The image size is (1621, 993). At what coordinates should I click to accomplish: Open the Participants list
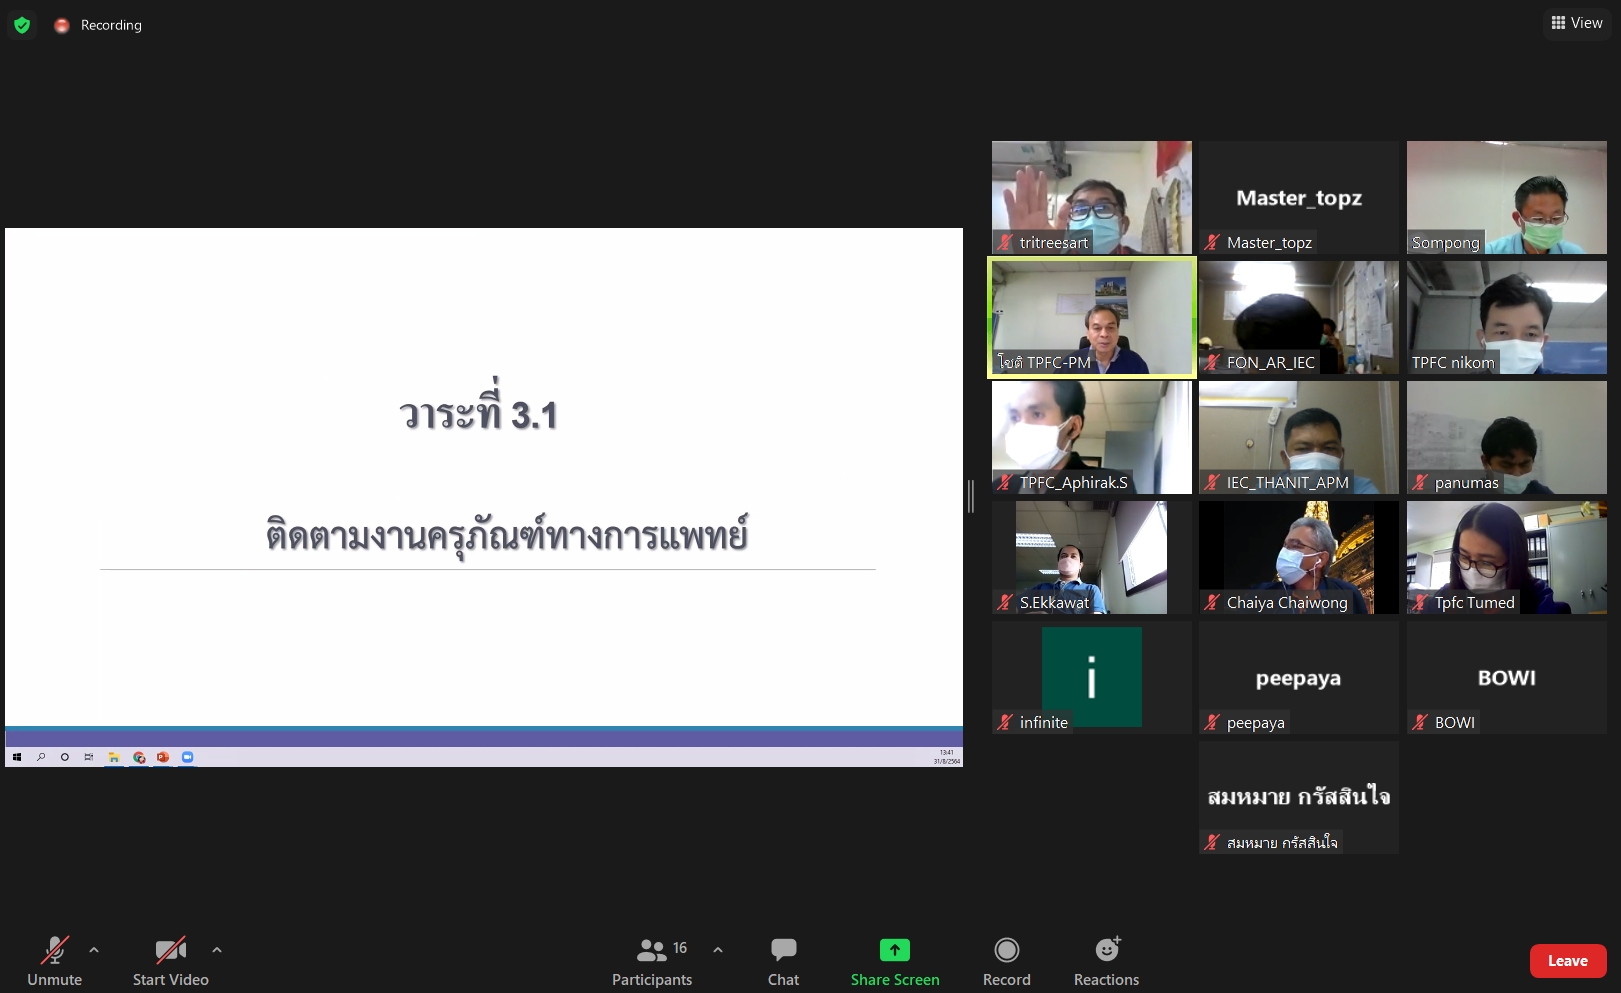click(x=652, y=962)
